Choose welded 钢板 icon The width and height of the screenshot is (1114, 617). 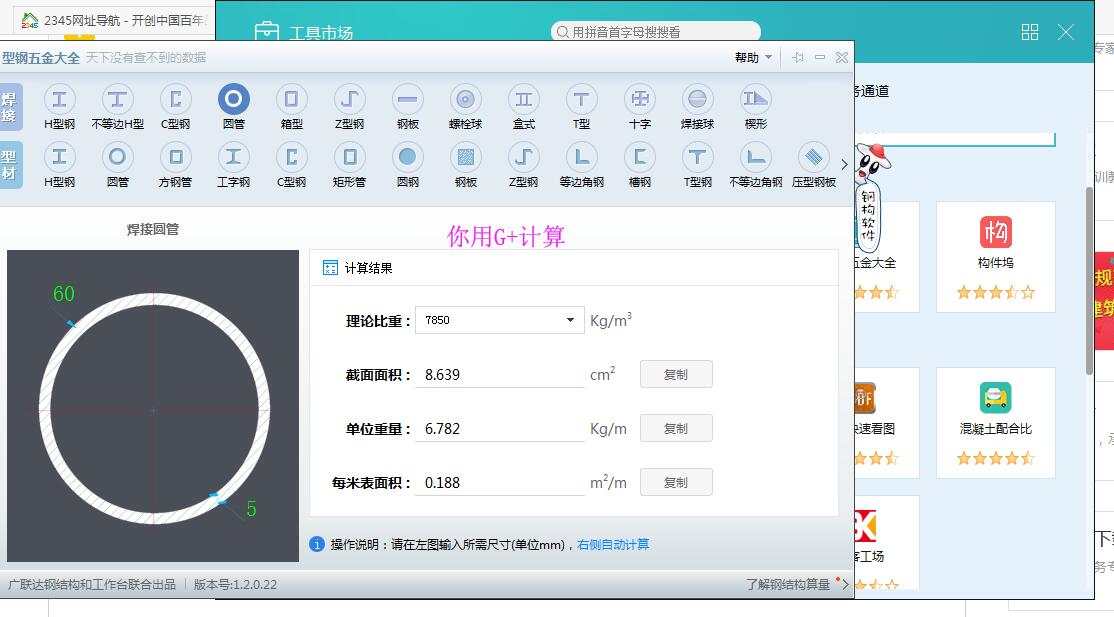pos(408,100)
